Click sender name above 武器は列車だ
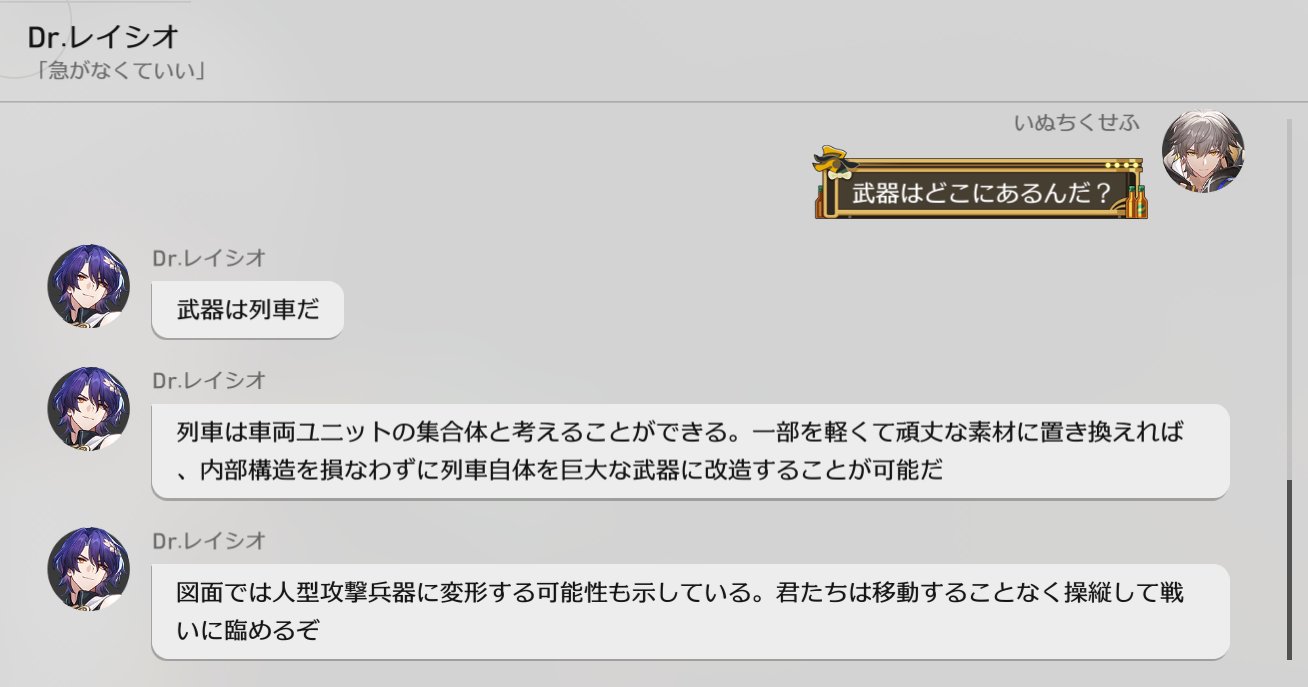The image size is (1308, 687). coord(209,258)
